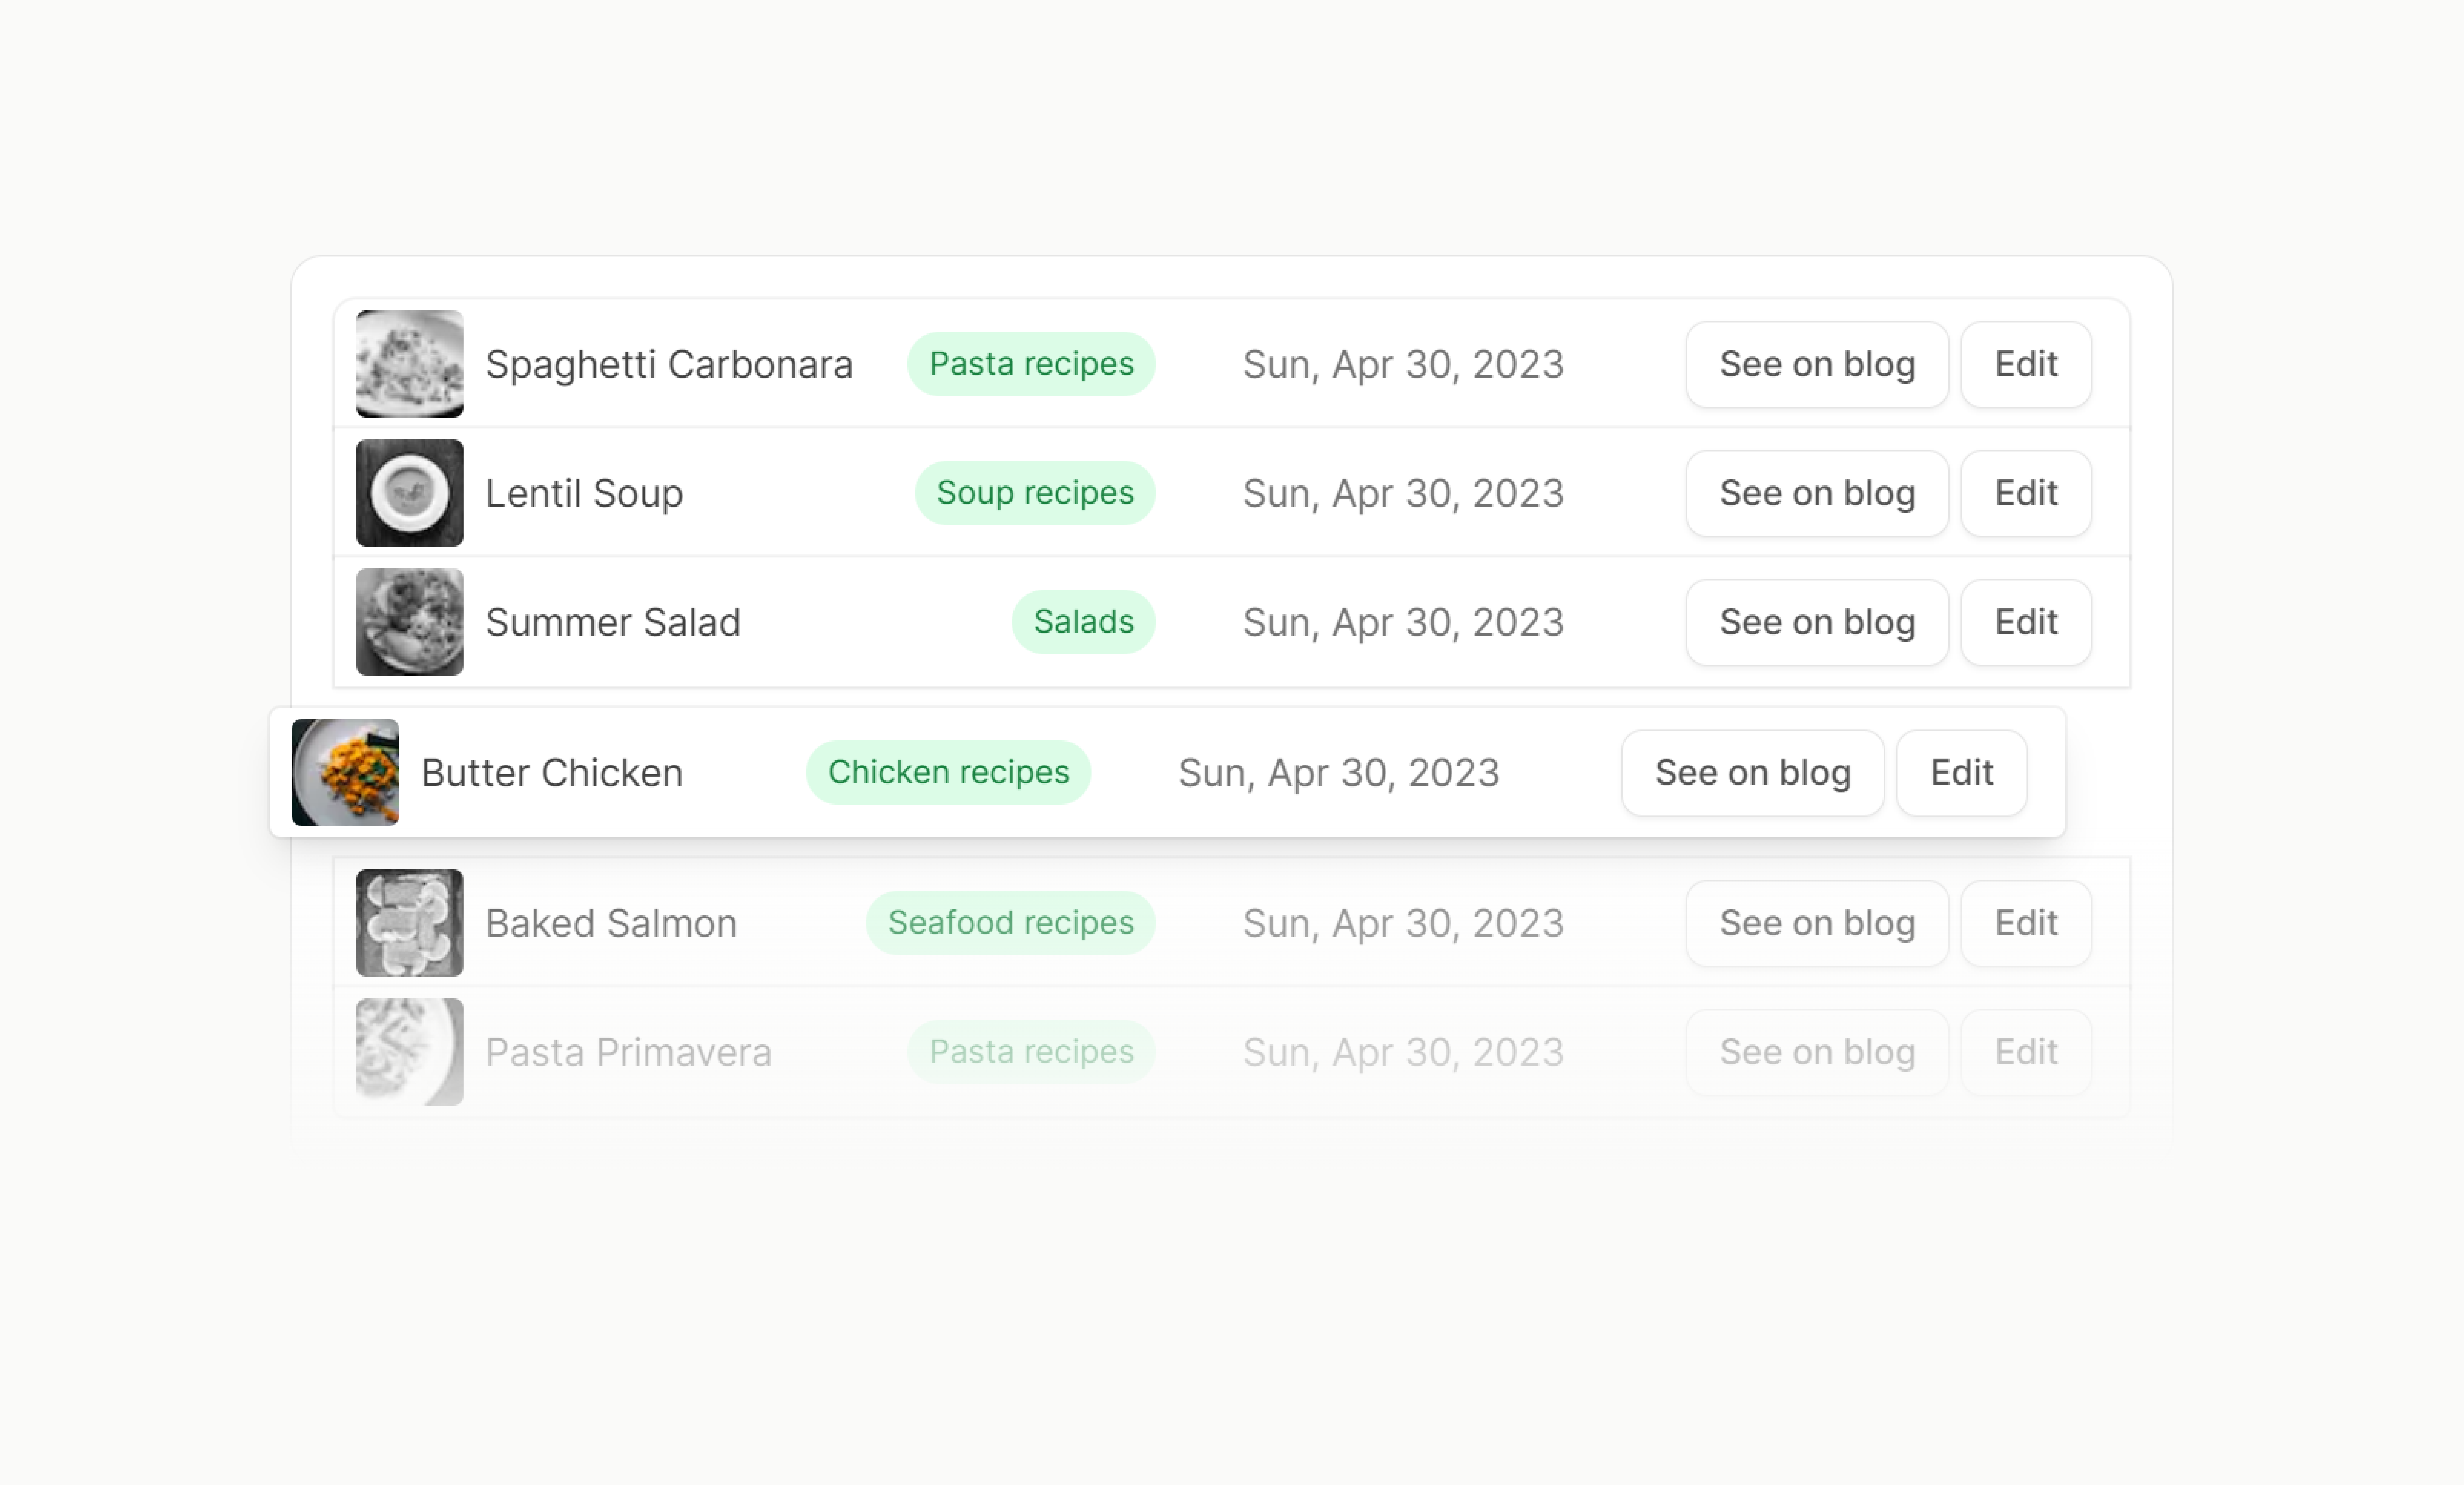The image size is (2464, 1485).
Task: Edit the Baked Salmon entry
Action: 2025,922
